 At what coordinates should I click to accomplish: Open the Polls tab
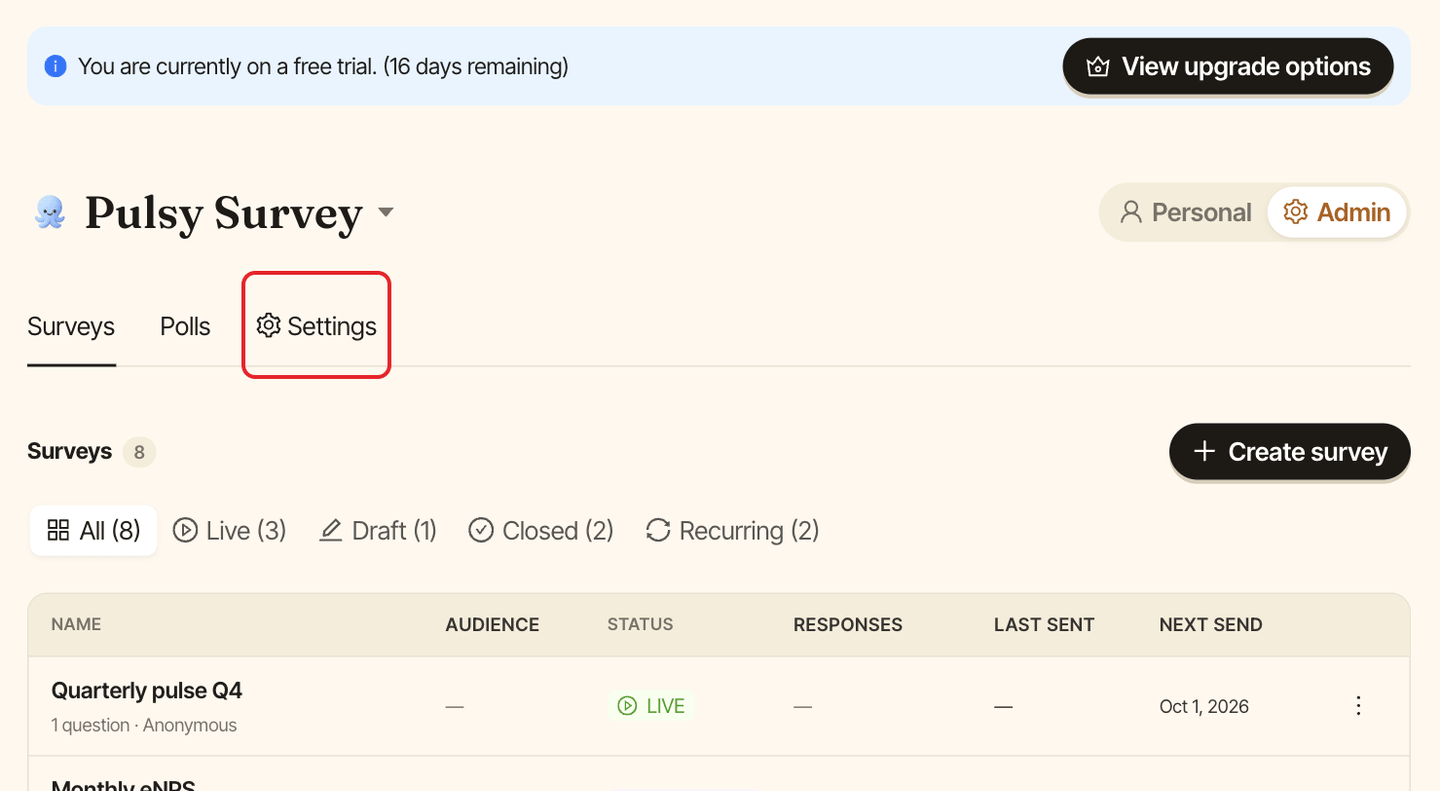coord(185,327)
